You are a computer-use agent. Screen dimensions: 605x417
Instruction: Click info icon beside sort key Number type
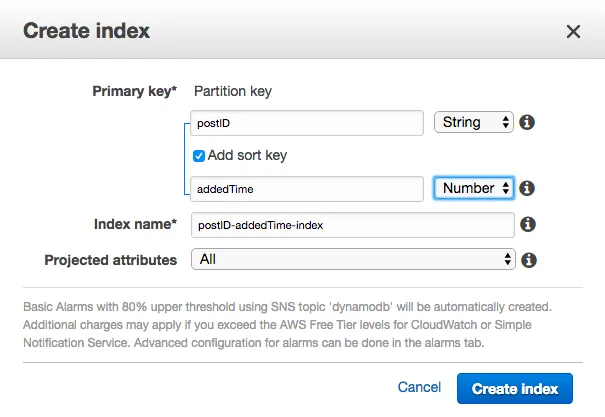coord(527,188)
